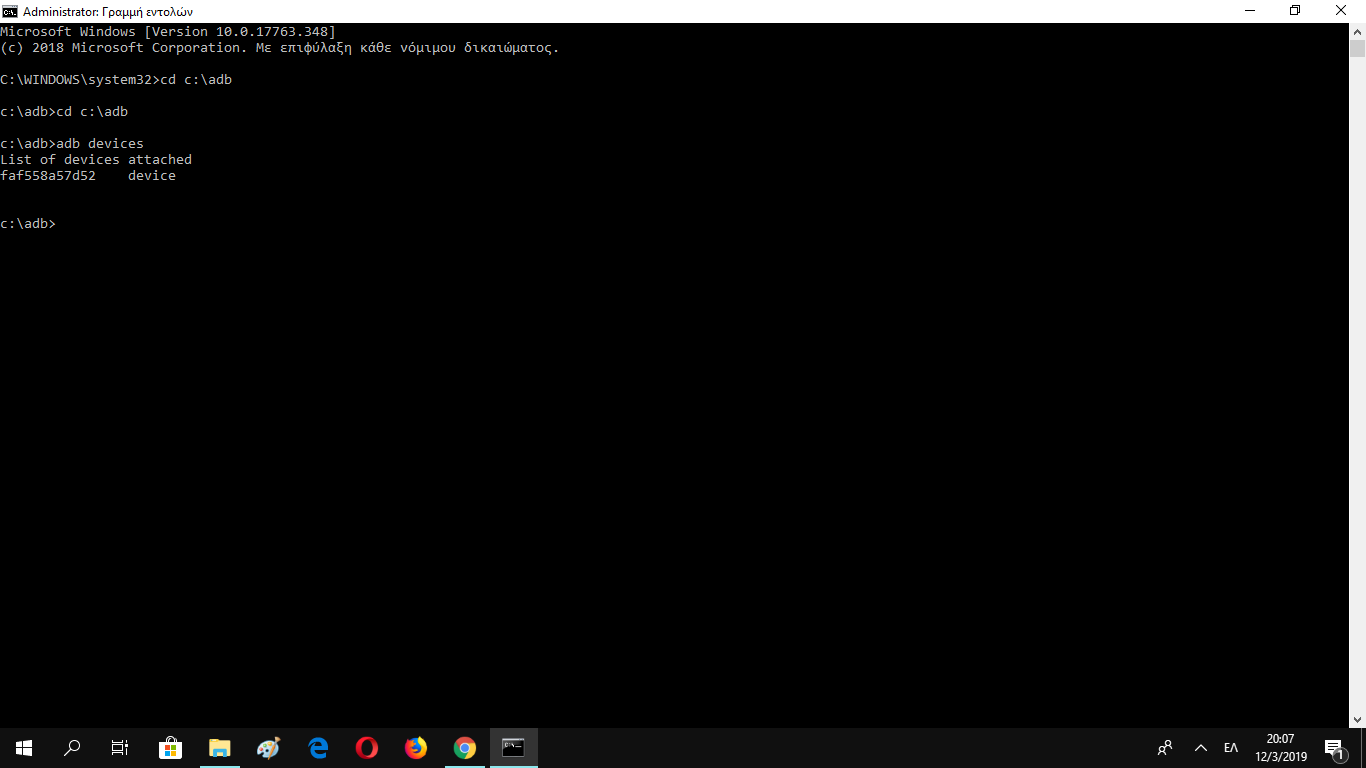
Task: Open Action Center notifications
Action: coord(1333,747)
